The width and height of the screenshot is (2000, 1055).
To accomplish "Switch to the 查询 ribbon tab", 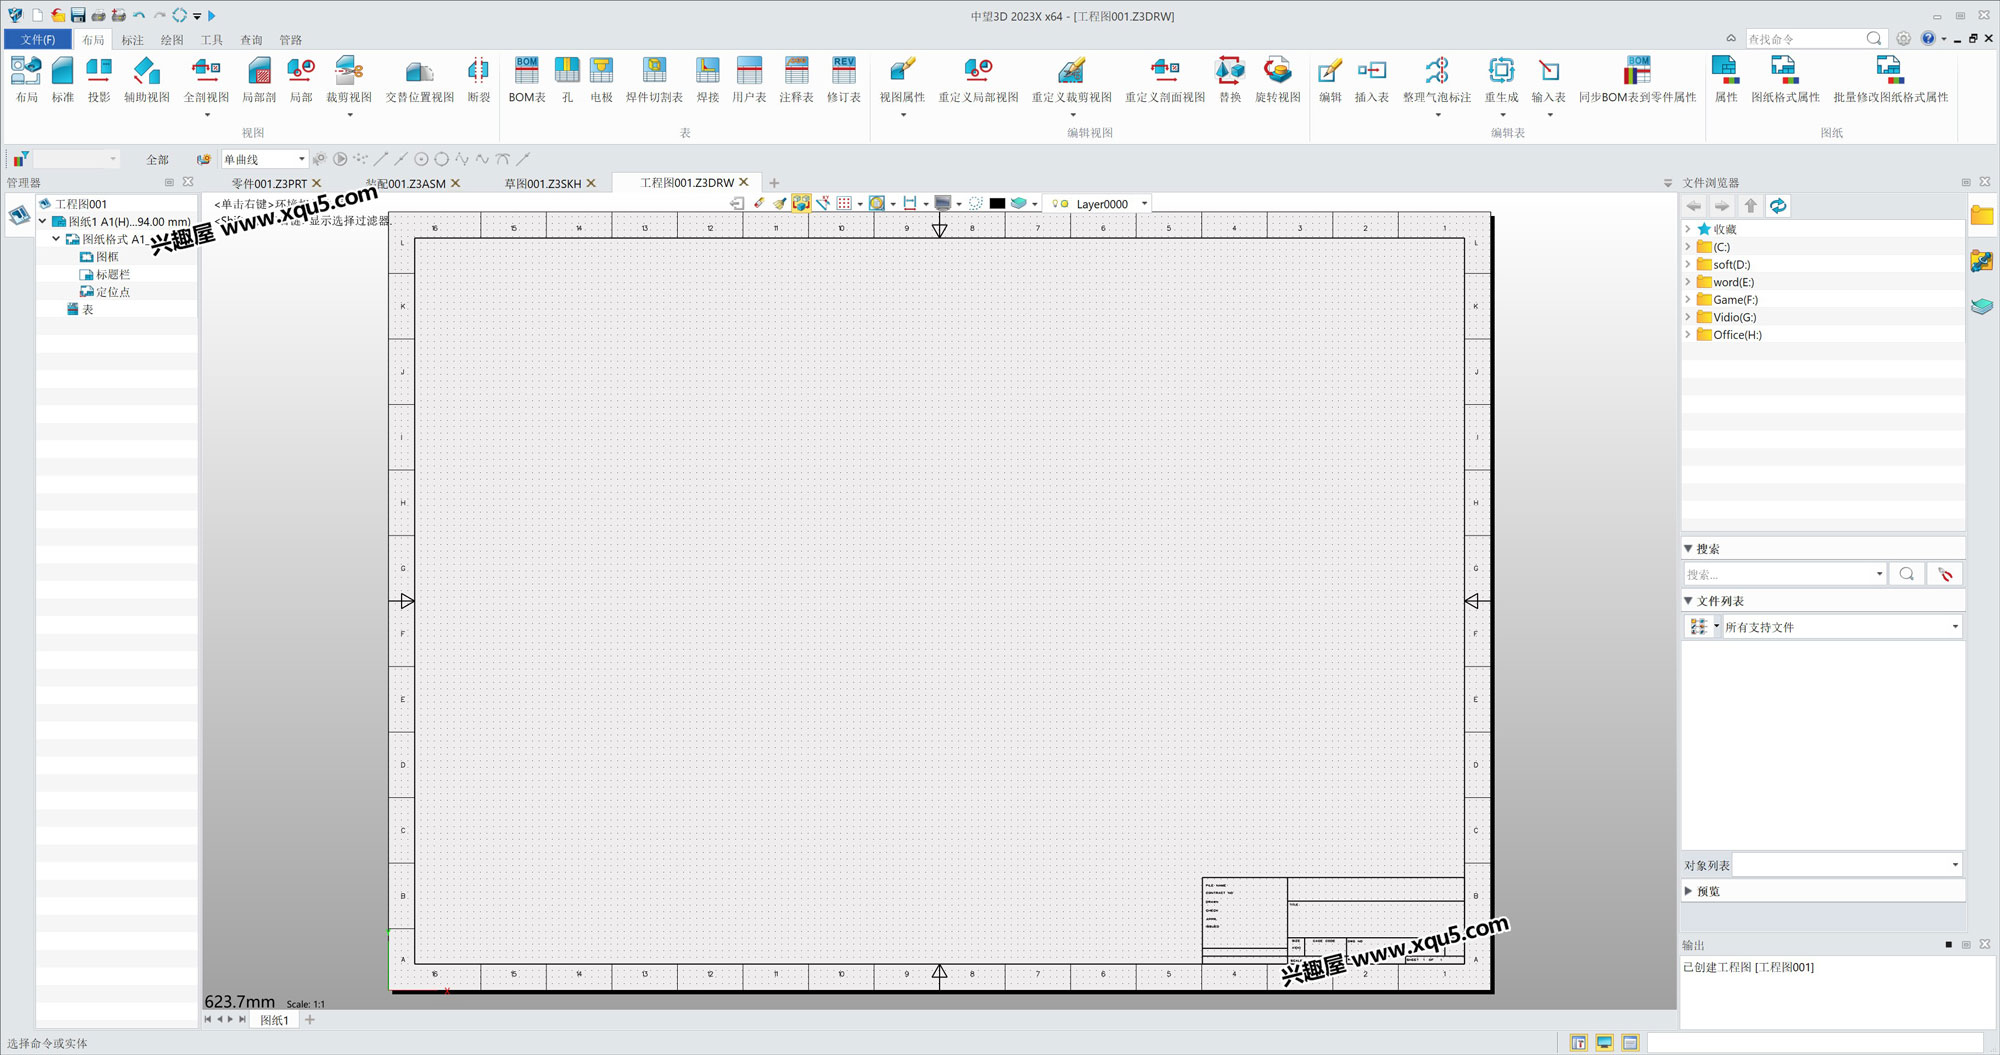I will (x=251, y=40).
